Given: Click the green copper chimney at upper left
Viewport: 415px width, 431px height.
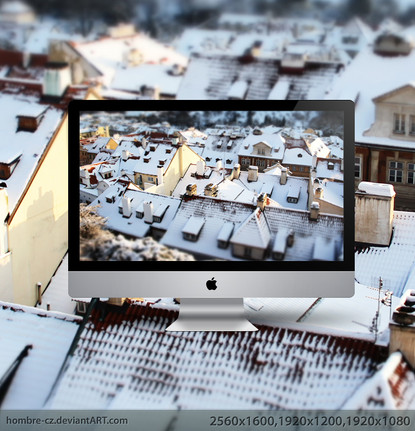Looking at the screenshot, I should point(57,80).
